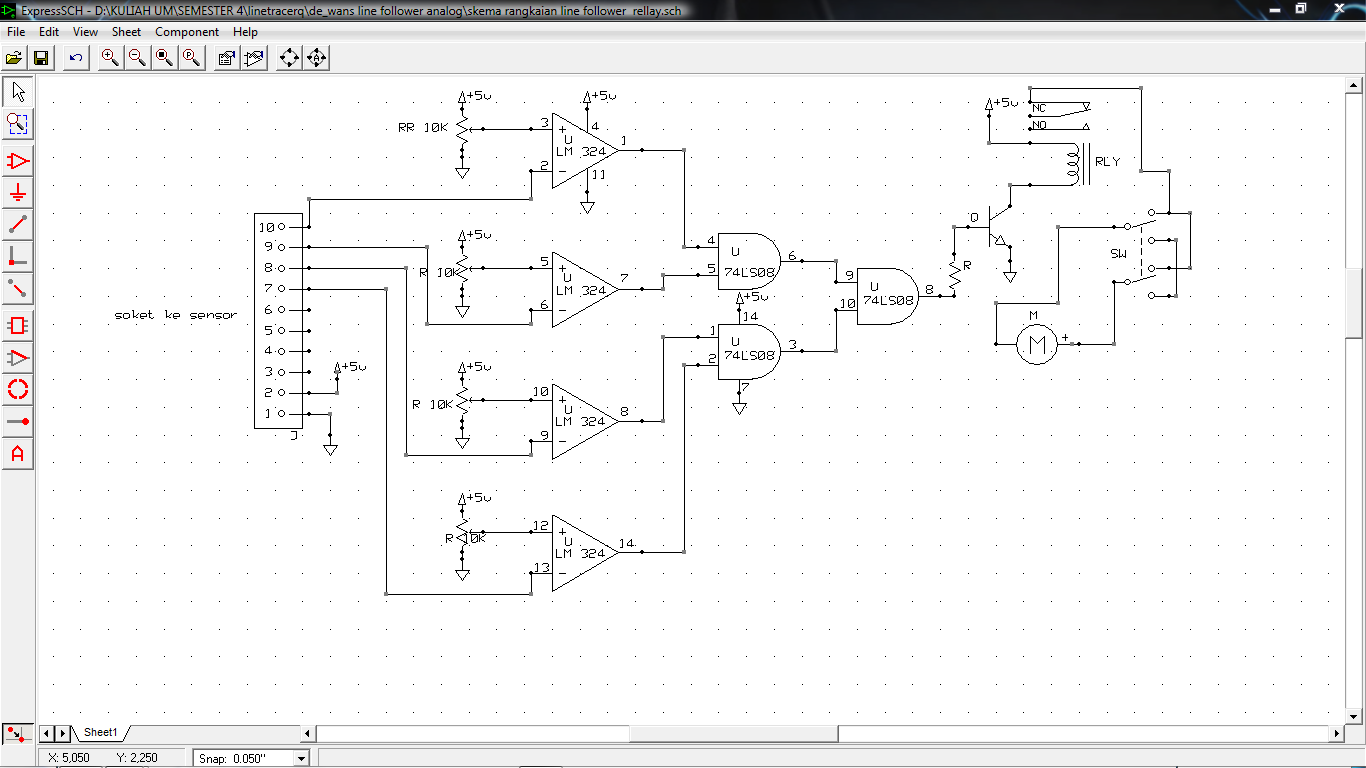Click the zoom out magnifier icon
The height and width of the screenshot is (768, 1366).
137,58
